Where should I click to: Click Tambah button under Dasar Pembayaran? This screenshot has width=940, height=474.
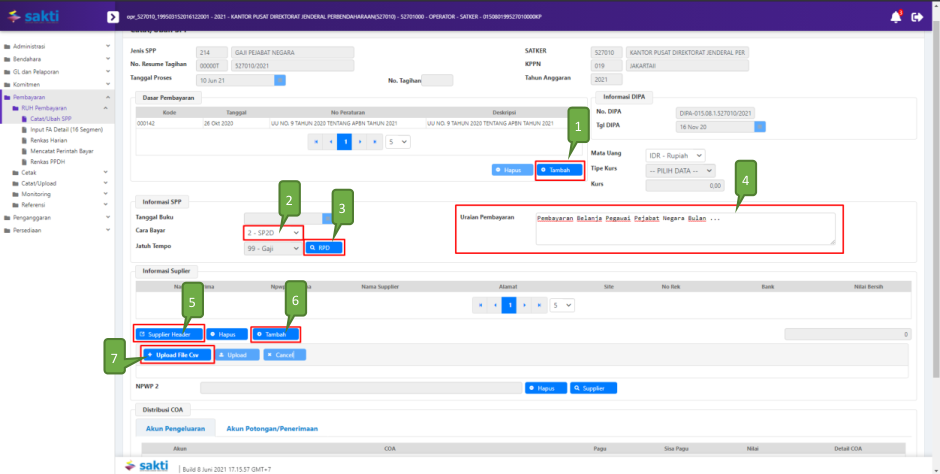[x=559, y=170]
